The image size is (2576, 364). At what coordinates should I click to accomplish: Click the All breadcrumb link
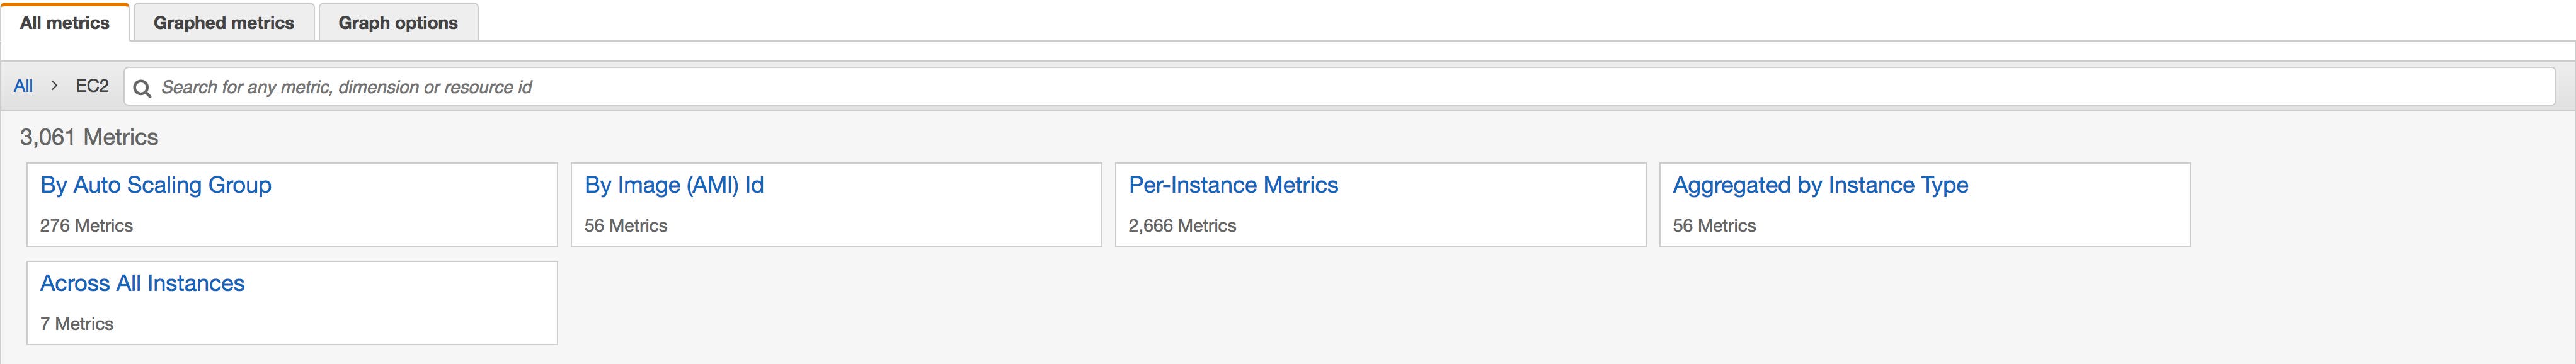pyautogui.click(x=22, y=86)
